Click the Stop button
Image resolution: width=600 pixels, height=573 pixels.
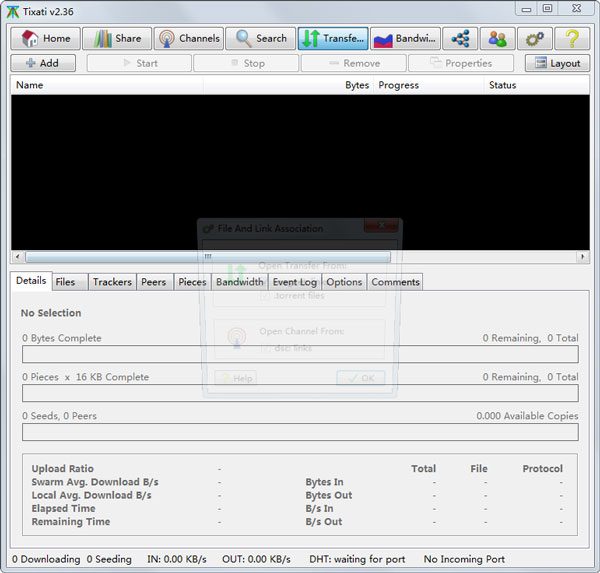tap(246, 63)
